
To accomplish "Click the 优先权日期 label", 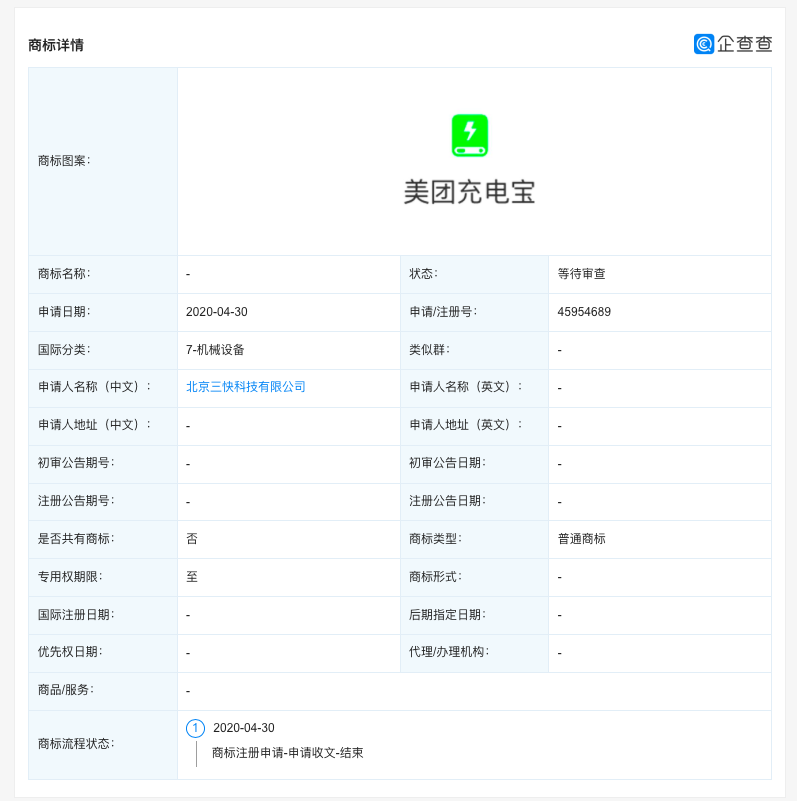I will coord(70,652).
